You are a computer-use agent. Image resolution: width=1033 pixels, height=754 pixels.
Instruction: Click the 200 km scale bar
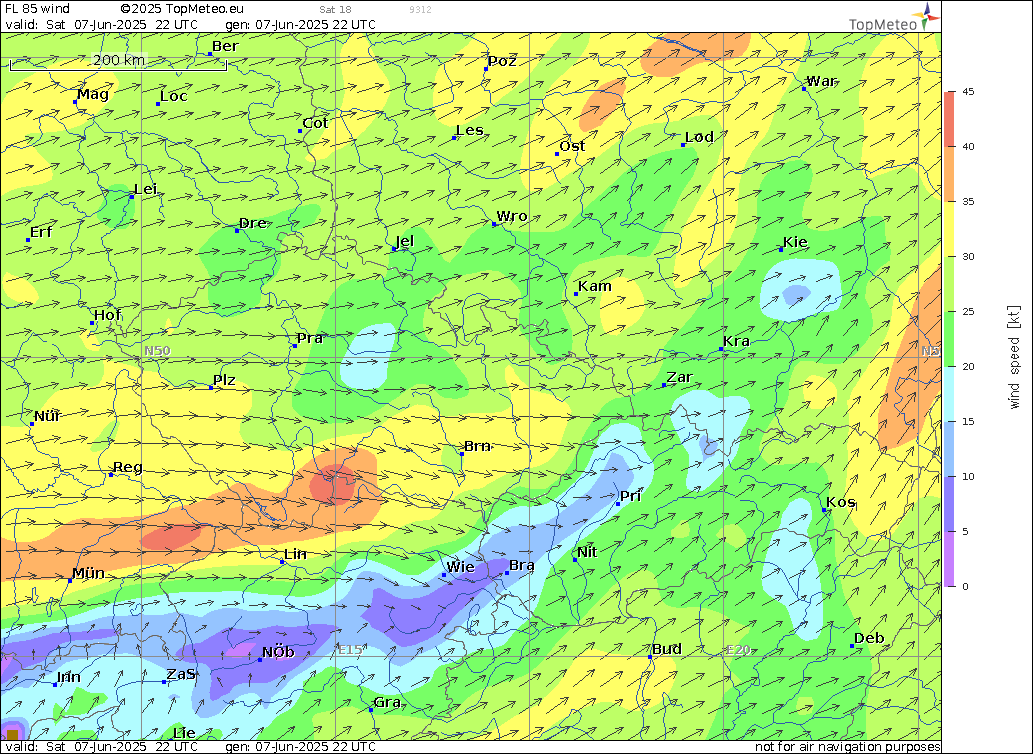tap(119, 61)
